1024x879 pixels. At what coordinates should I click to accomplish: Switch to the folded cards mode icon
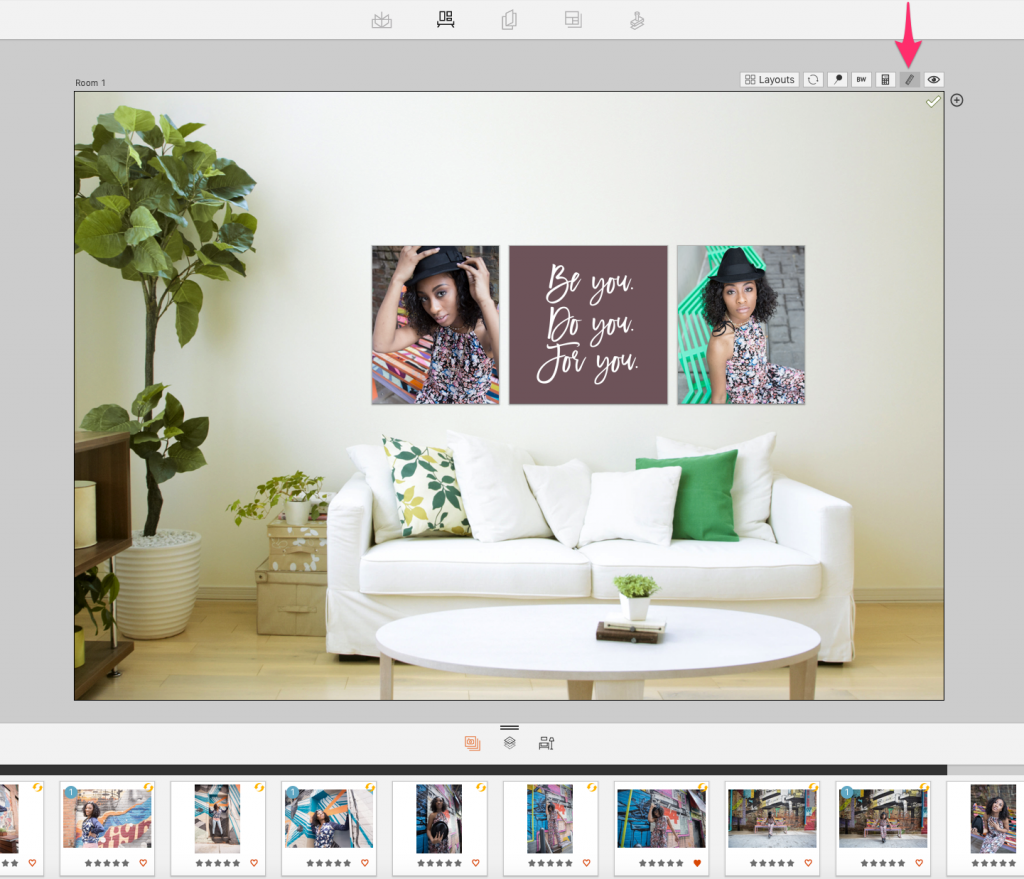tap(509, 20)
